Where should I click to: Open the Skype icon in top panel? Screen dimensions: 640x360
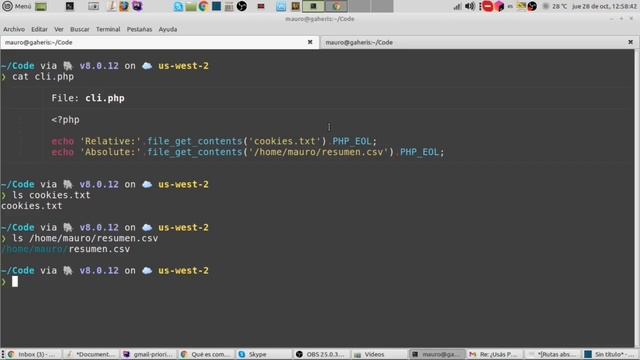click(178, 6)
